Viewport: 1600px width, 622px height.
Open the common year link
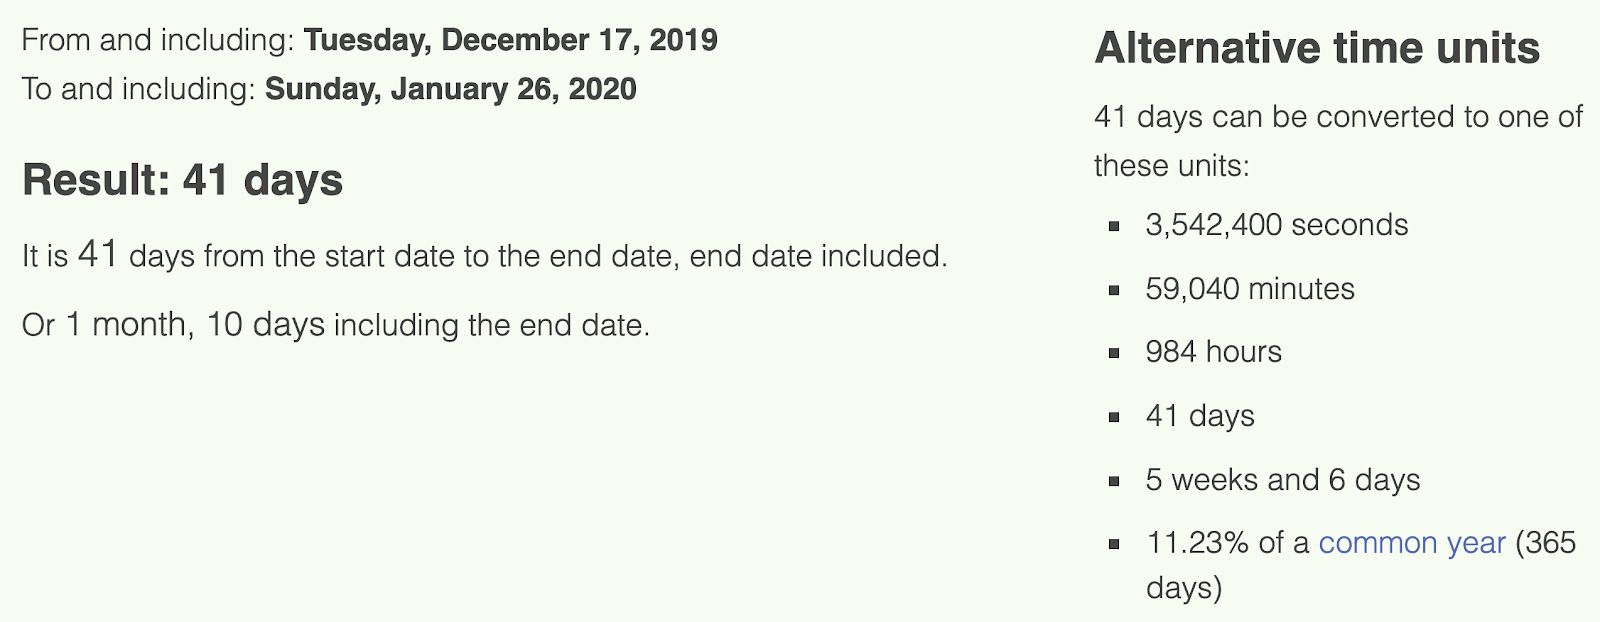(1411, 543)
